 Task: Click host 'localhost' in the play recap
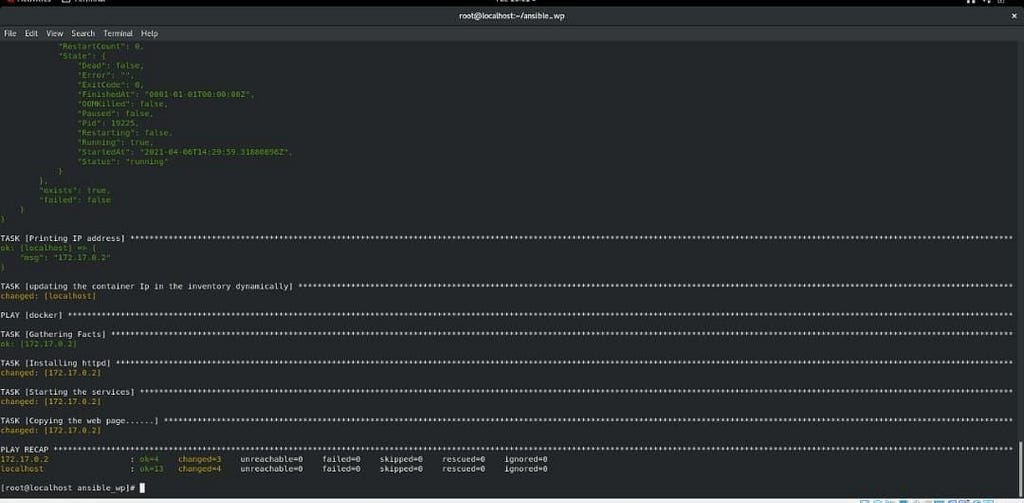point(22,469)
